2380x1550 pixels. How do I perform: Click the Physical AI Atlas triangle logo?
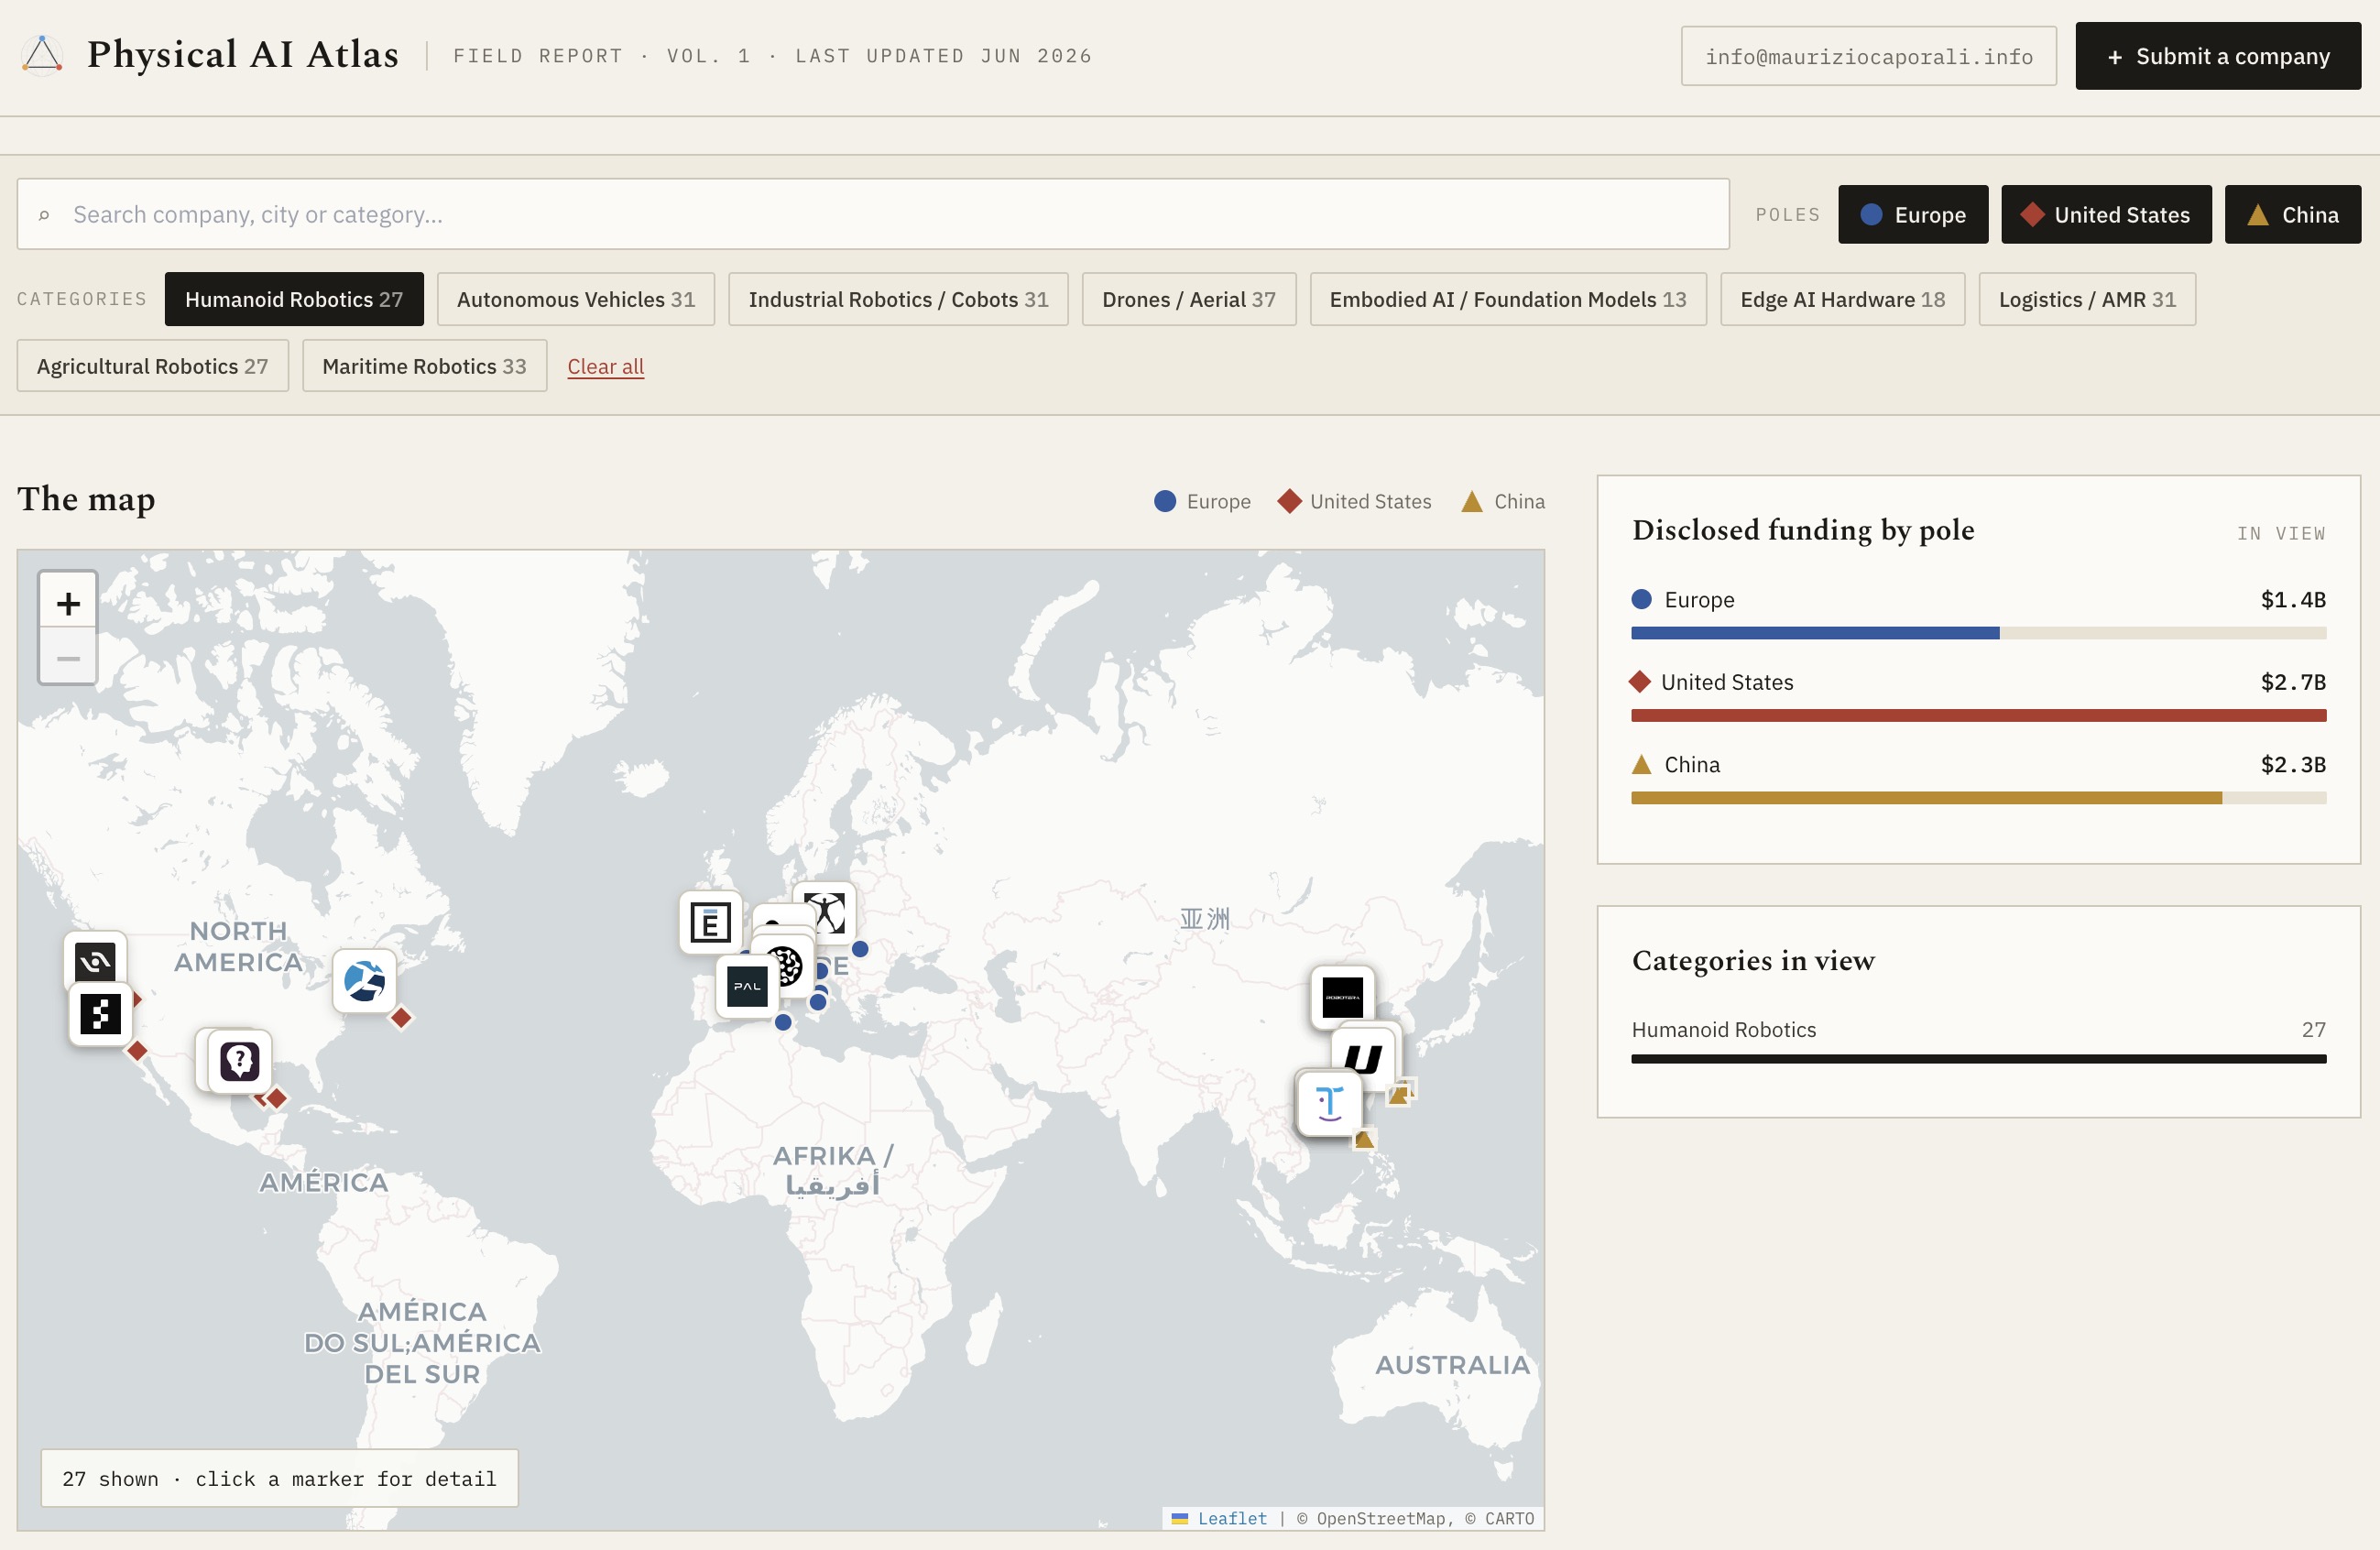pyautogui.click(x=42, y=56)
